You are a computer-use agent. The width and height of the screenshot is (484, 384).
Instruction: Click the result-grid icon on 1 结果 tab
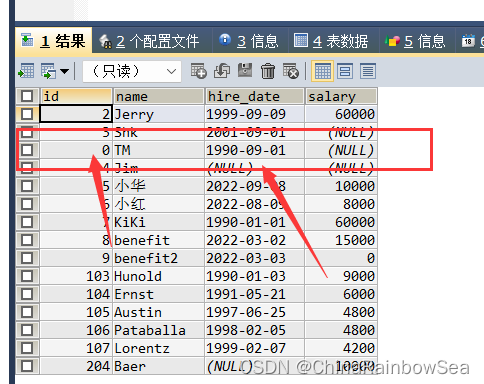pyautogui.click(x=27, y=40)
